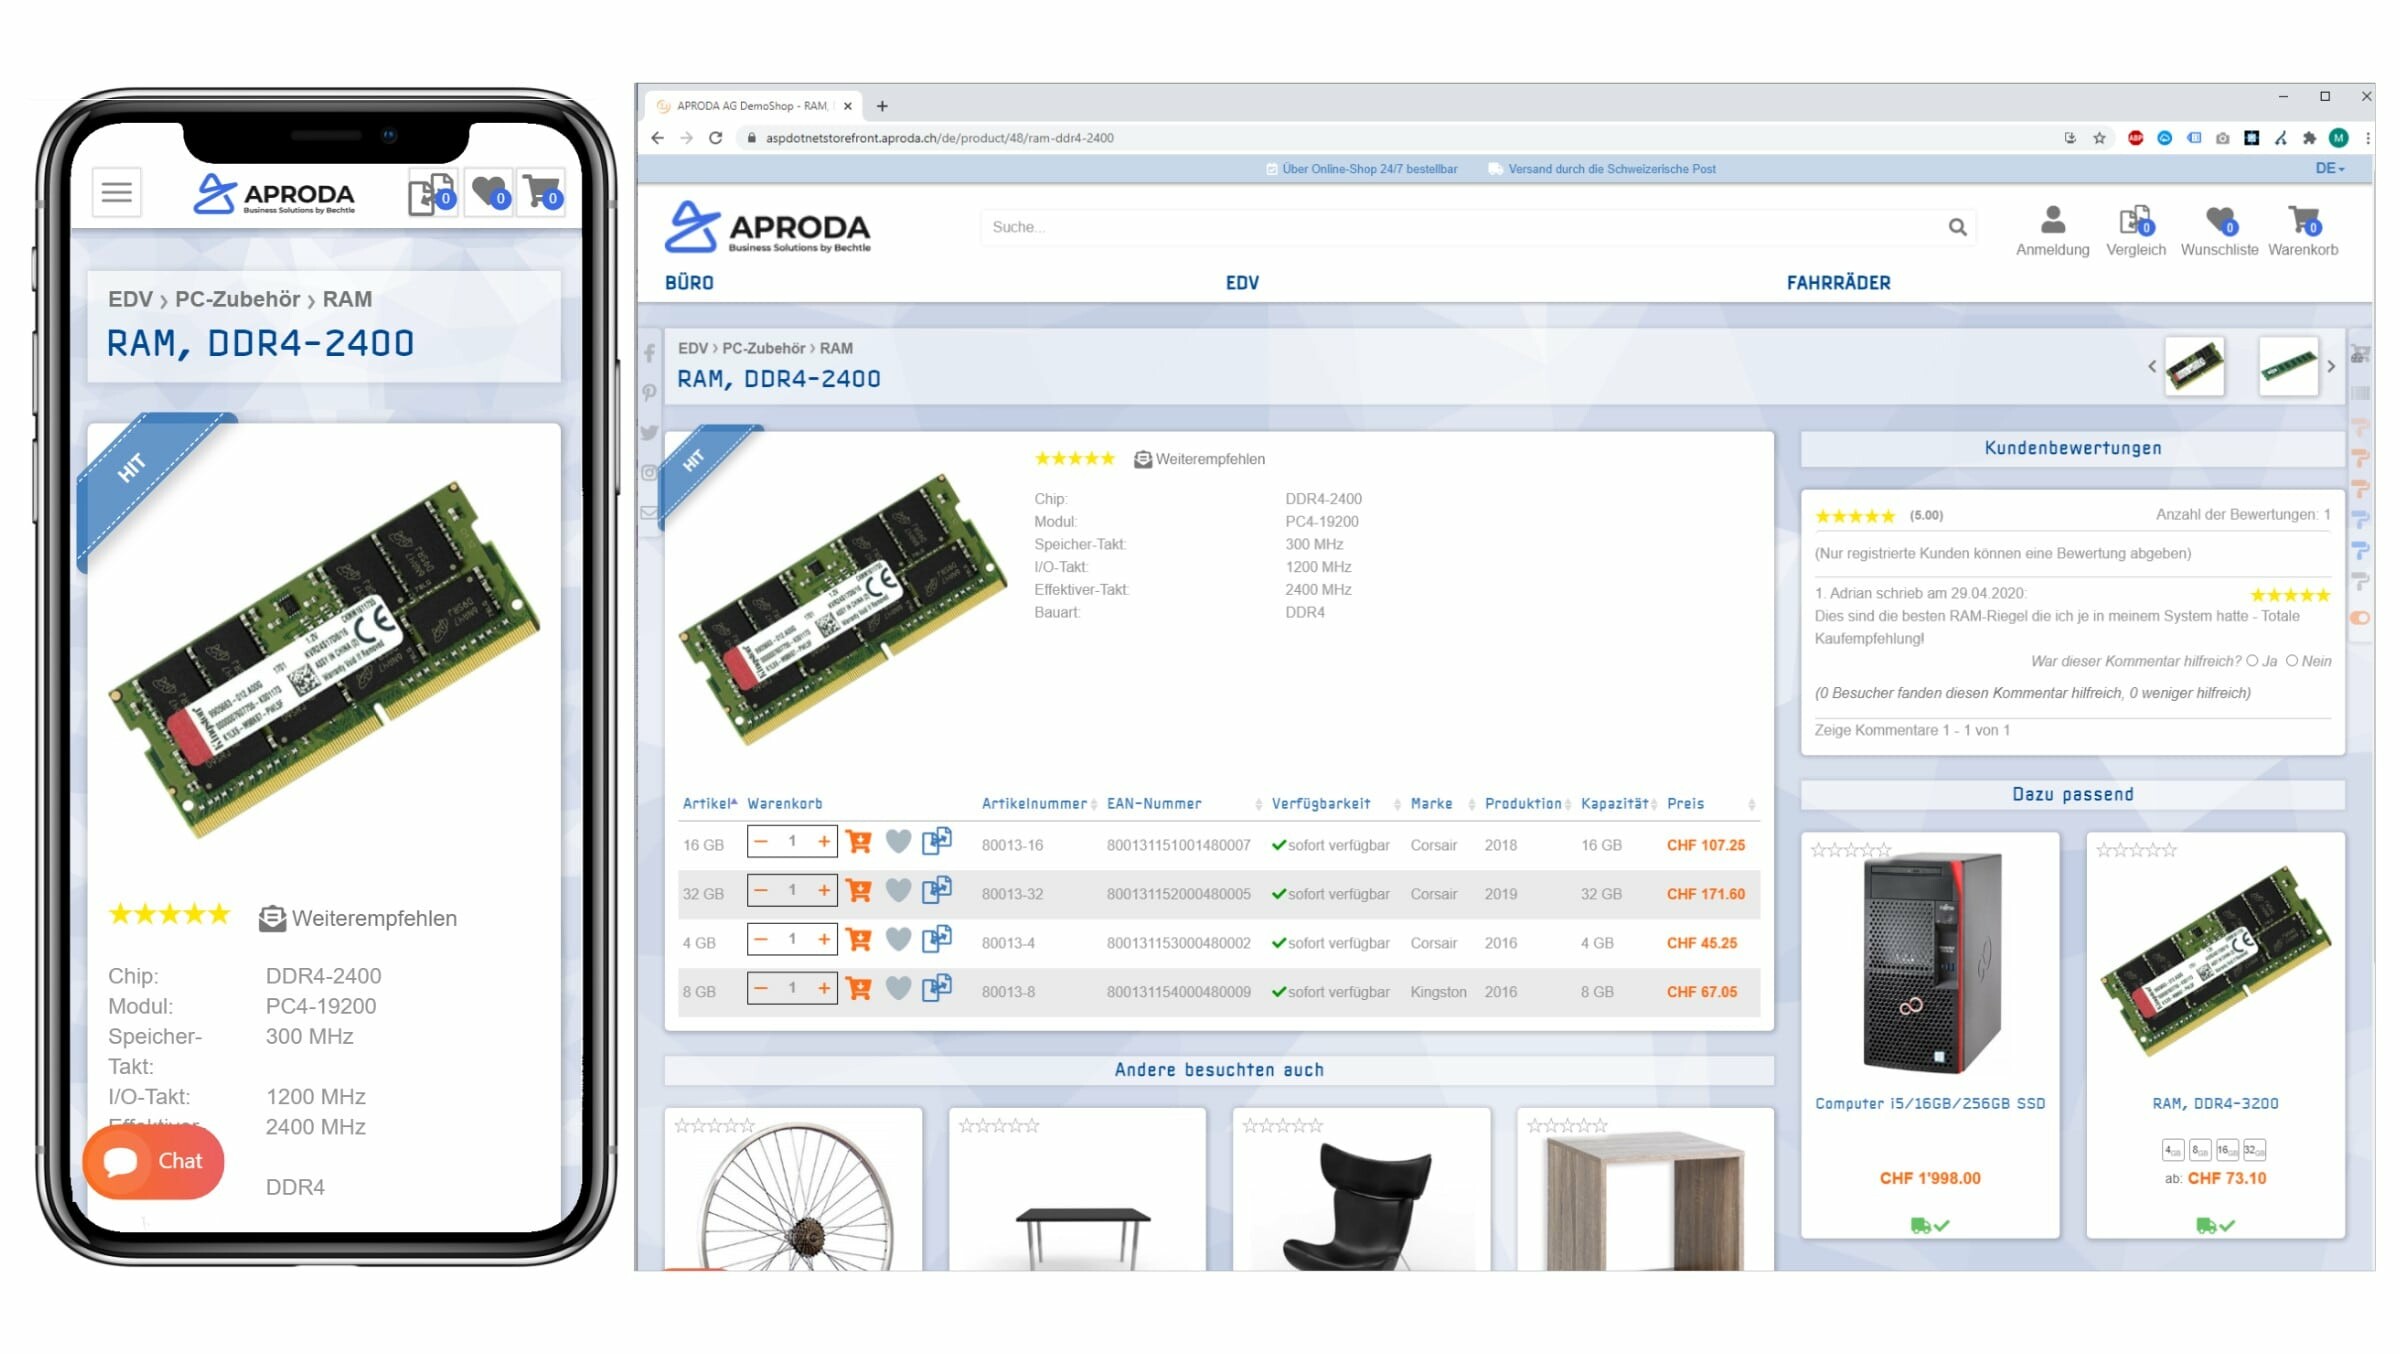This screenshot has height=1354, width=2400.
Task: Add 32 GB RAM to cart
Action: tap(858, 890)
